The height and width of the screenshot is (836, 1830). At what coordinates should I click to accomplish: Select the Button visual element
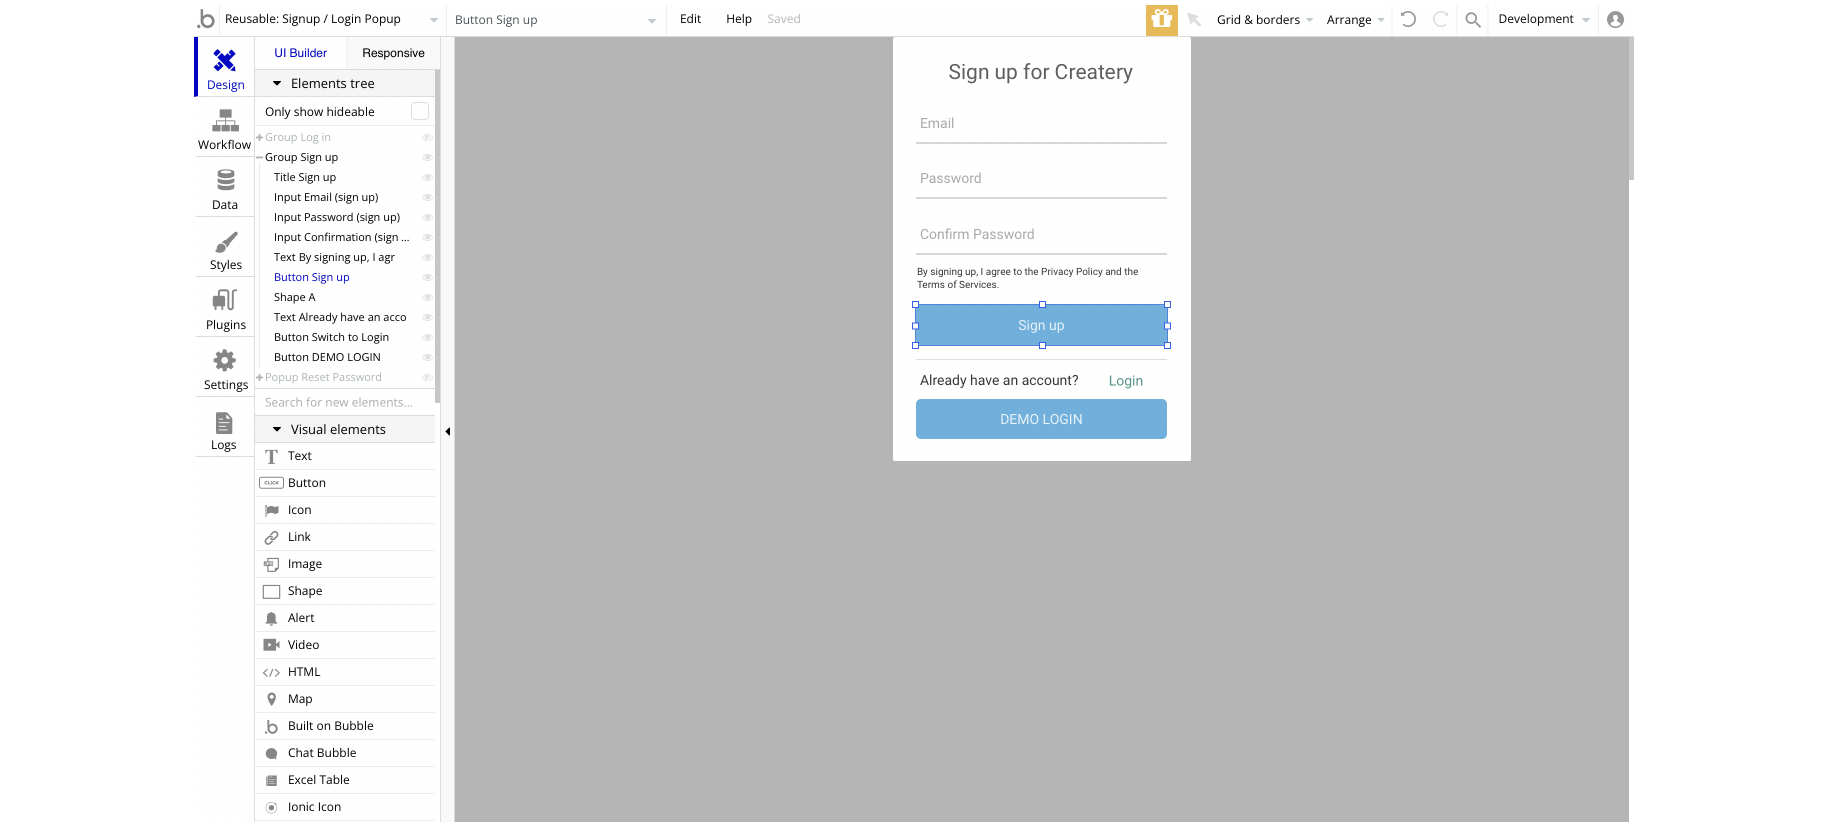[346, 483]
